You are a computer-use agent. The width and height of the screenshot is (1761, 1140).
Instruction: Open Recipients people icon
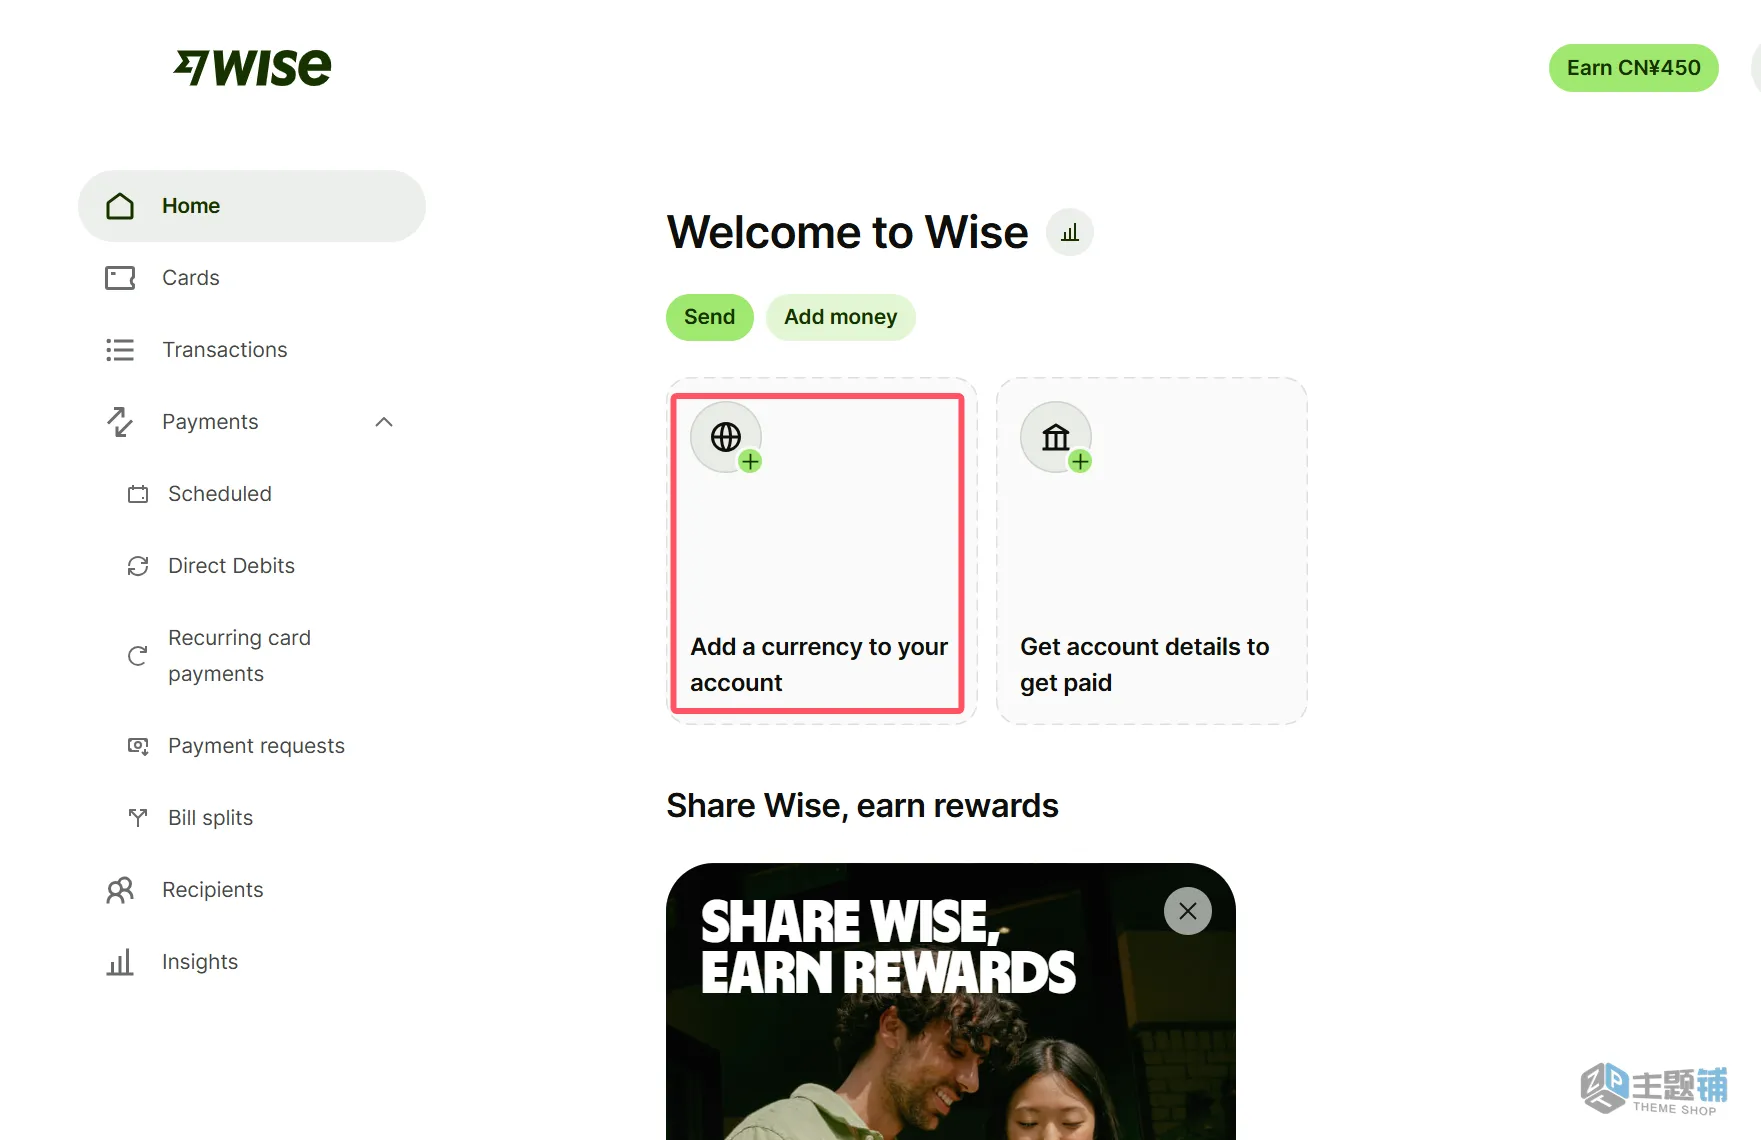click(x=120, y=890)
